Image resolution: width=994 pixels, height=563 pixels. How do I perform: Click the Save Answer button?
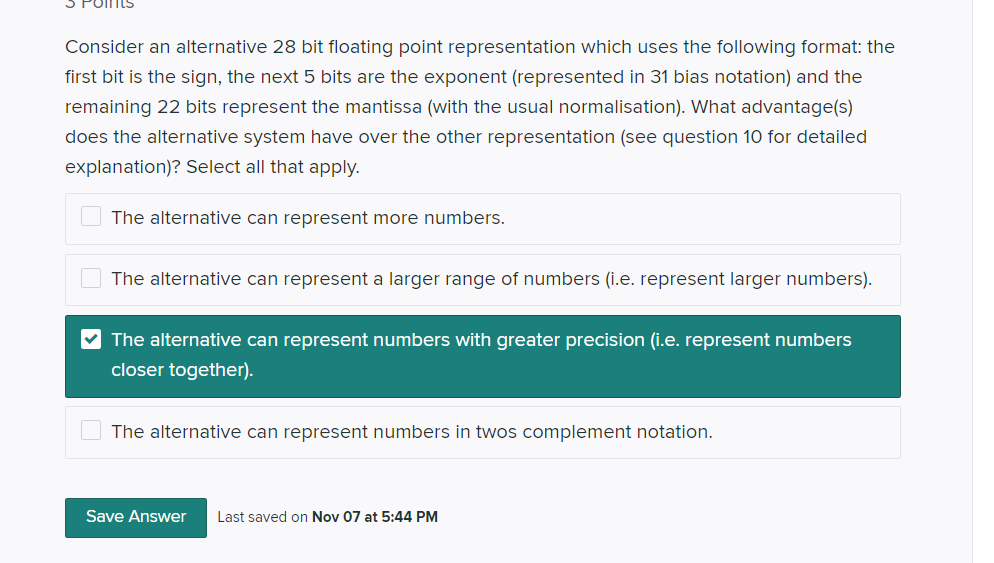(x=136, y=517)
